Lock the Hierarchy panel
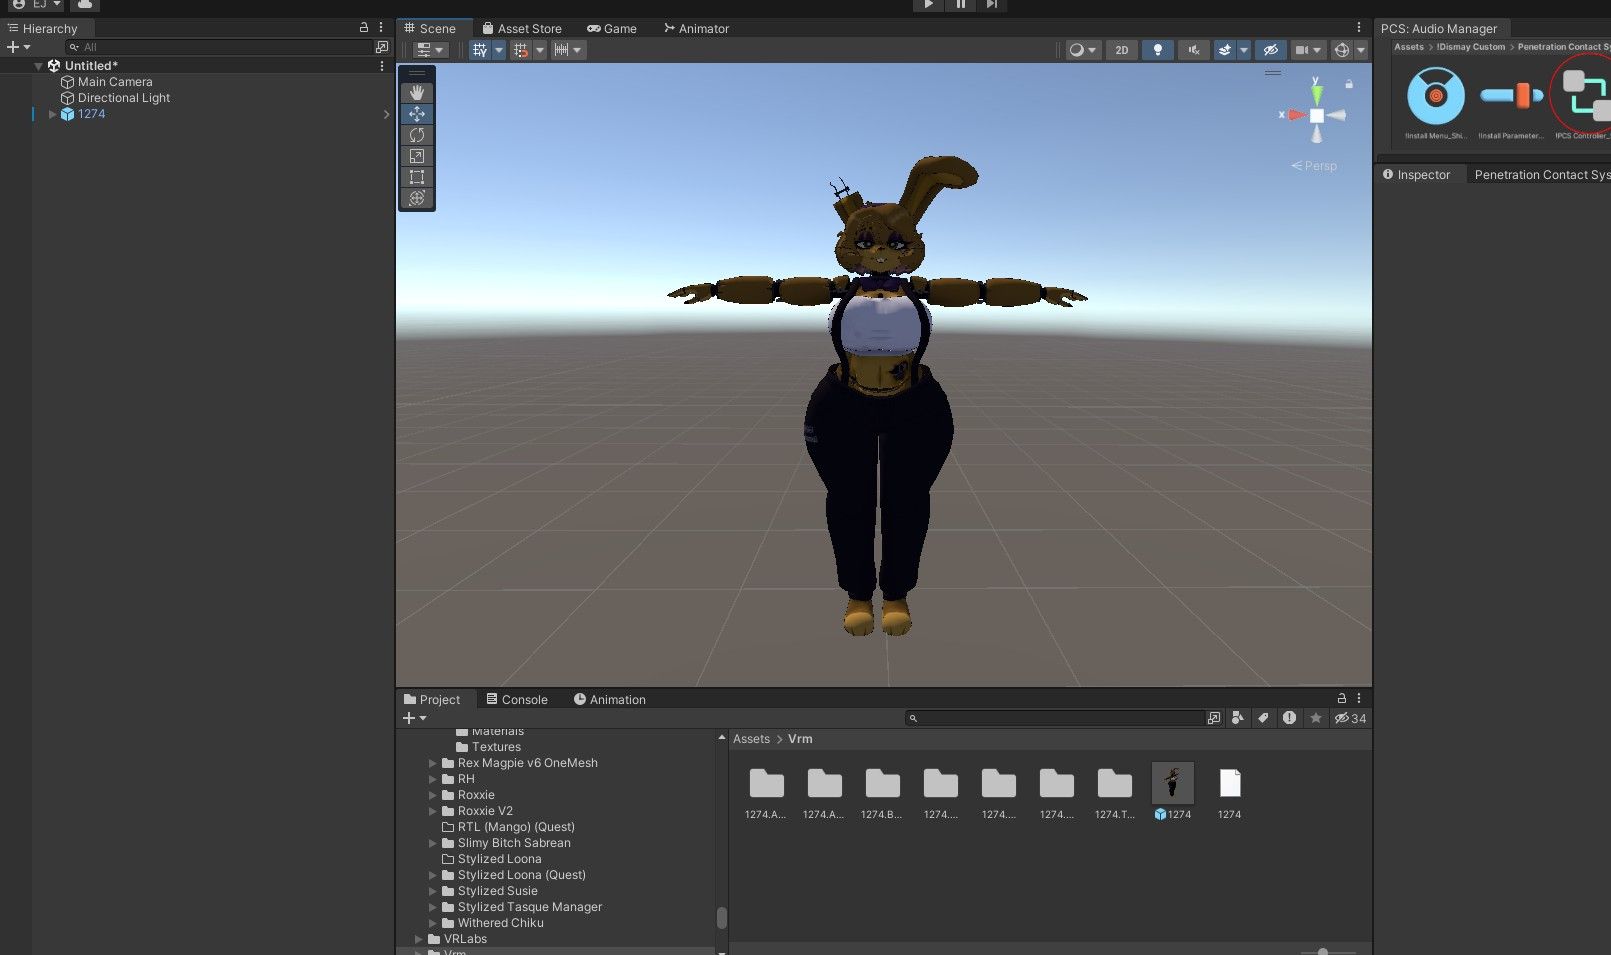This screenshot has width=1611, height=955. click(x=364, y=28)
